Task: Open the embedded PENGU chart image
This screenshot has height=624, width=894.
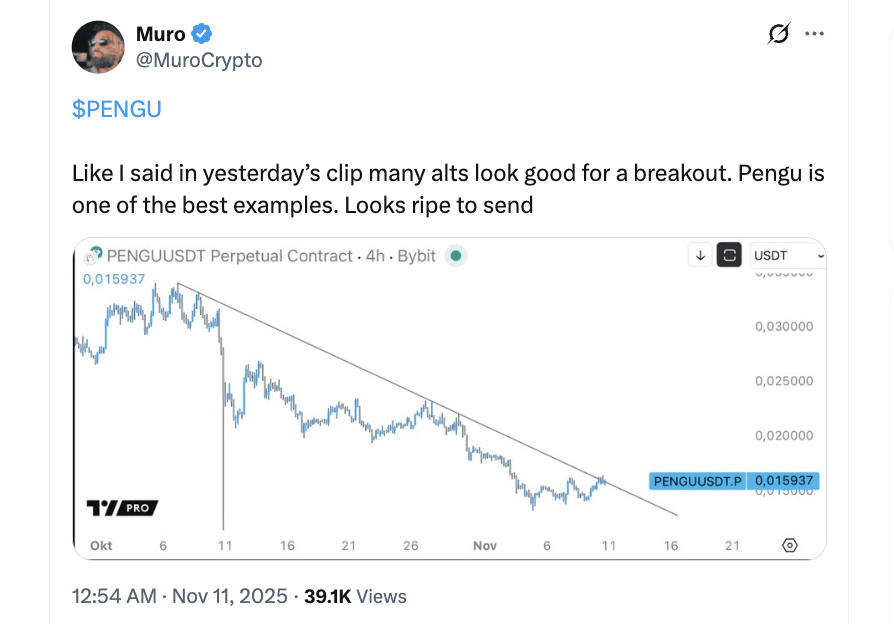Action: [400, 400]
